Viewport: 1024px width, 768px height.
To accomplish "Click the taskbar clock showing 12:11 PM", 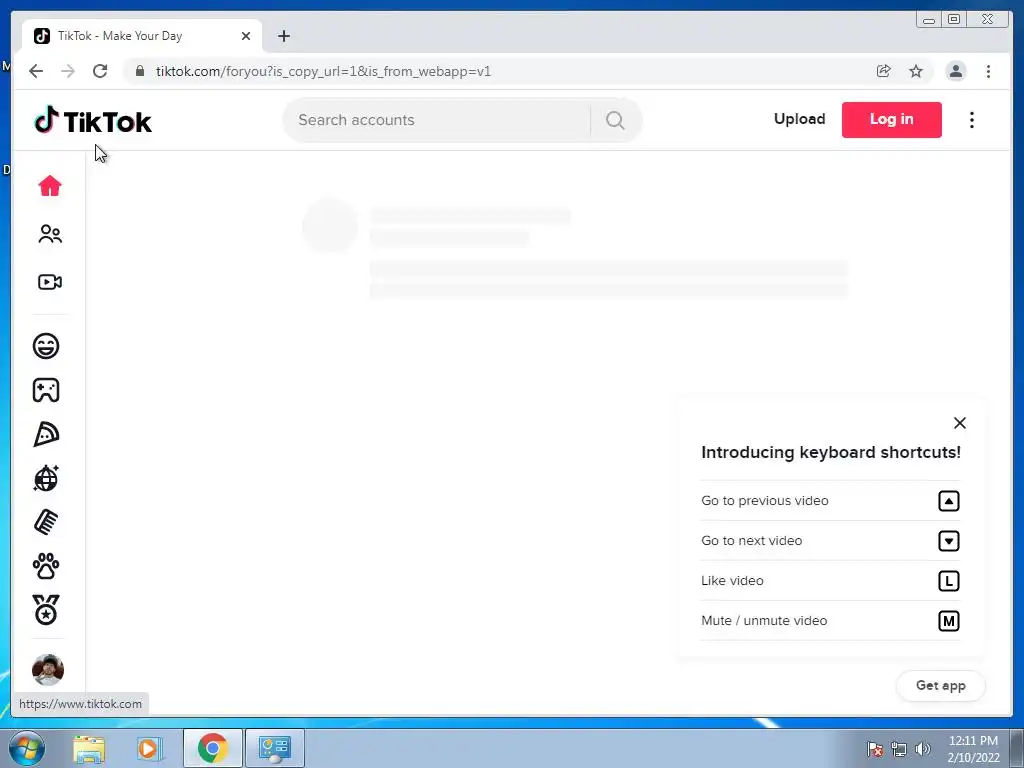I will tap(973, 749).
